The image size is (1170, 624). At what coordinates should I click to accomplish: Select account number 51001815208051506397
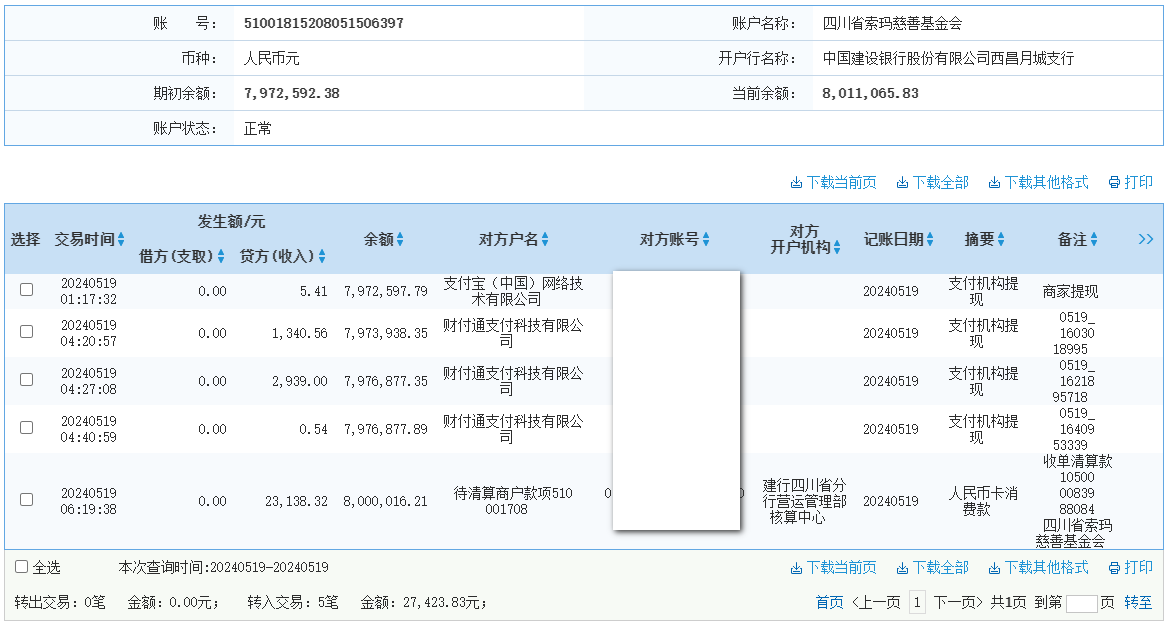pyautogui.click(x=323, y=23)
